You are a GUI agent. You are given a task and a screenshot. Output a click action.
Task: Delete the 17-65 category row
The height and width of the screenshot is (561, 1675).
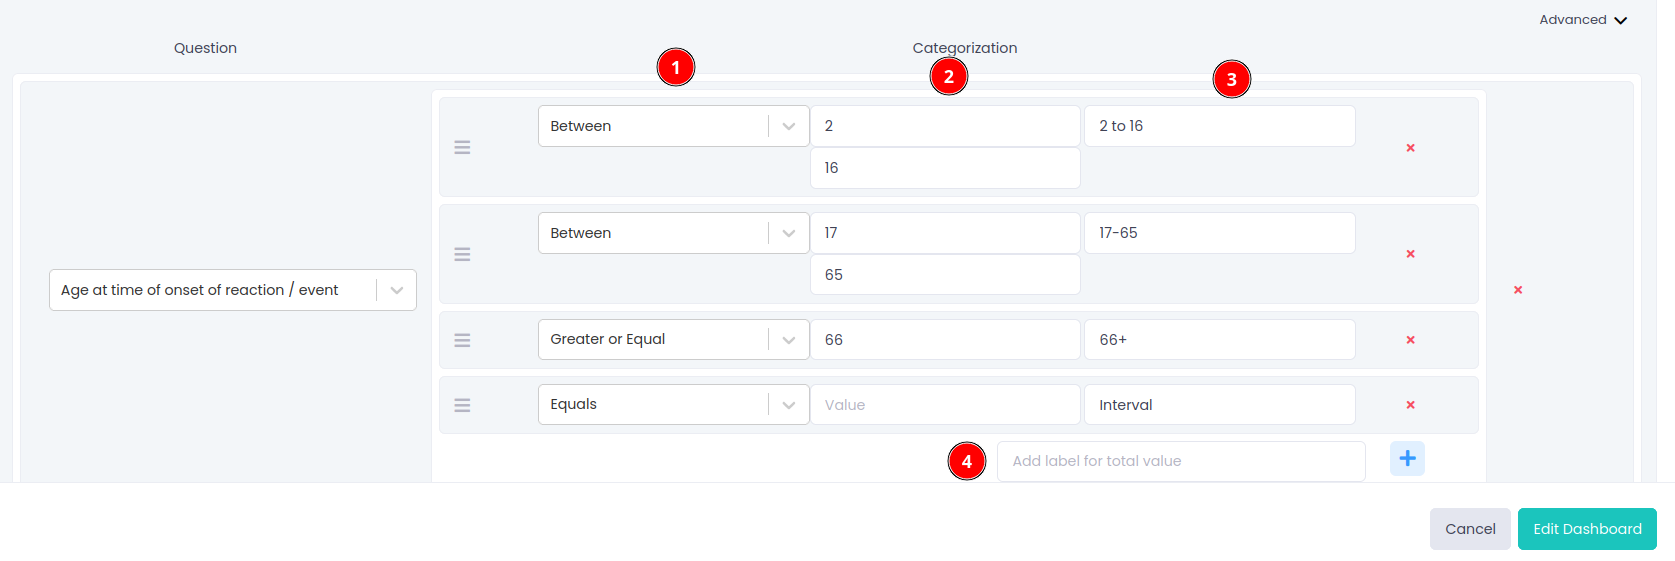tap(1410, 254)
